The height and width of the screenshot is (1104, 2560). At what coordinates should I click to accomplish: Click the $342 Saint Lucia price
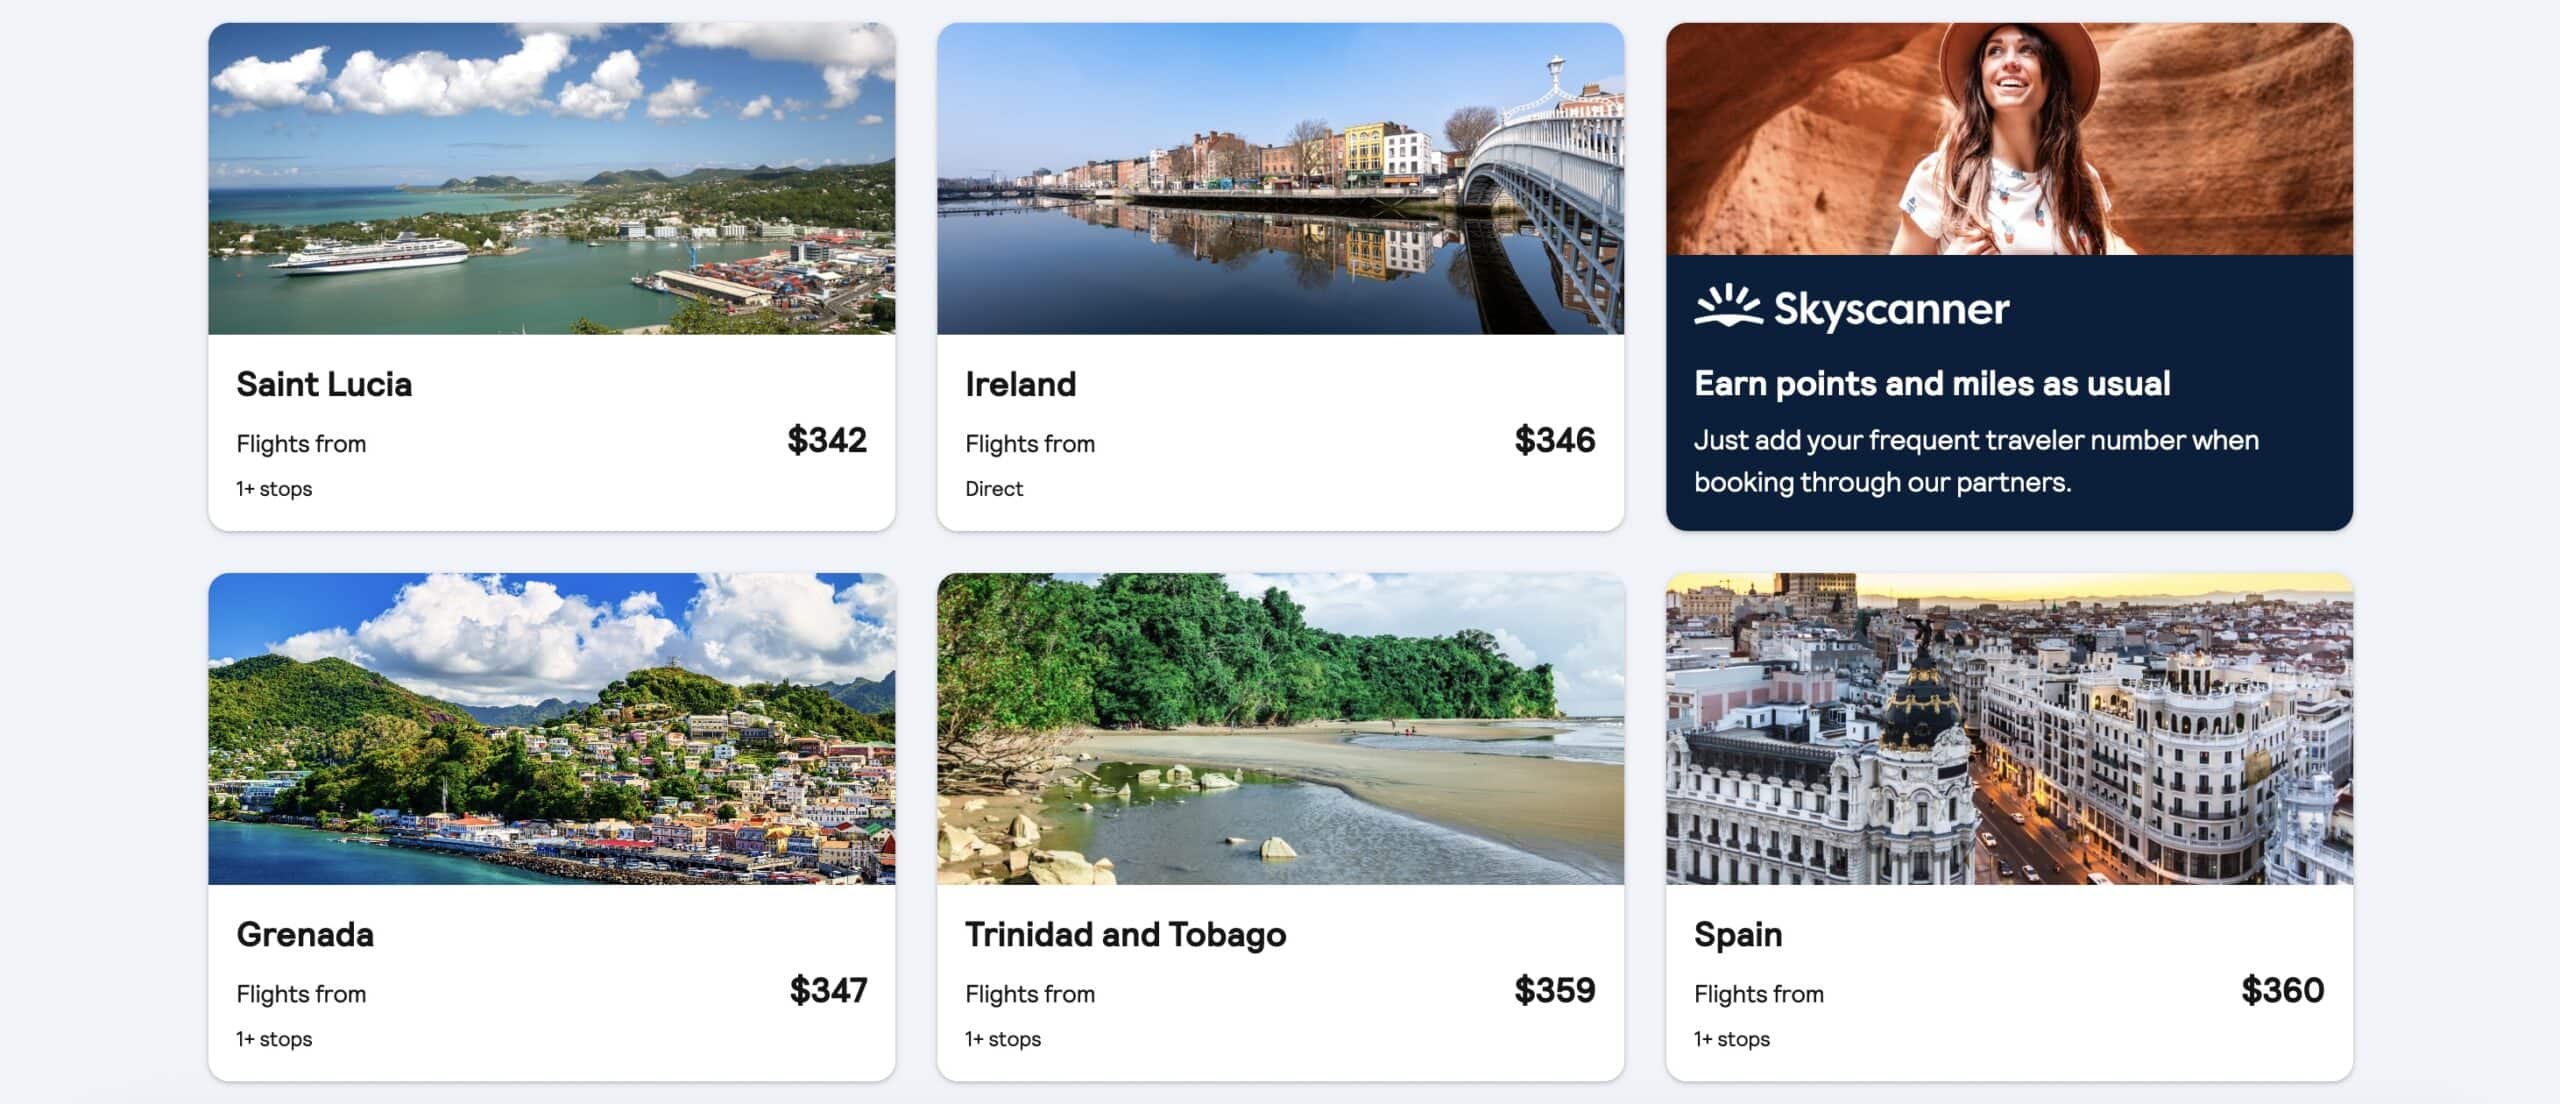826,440
